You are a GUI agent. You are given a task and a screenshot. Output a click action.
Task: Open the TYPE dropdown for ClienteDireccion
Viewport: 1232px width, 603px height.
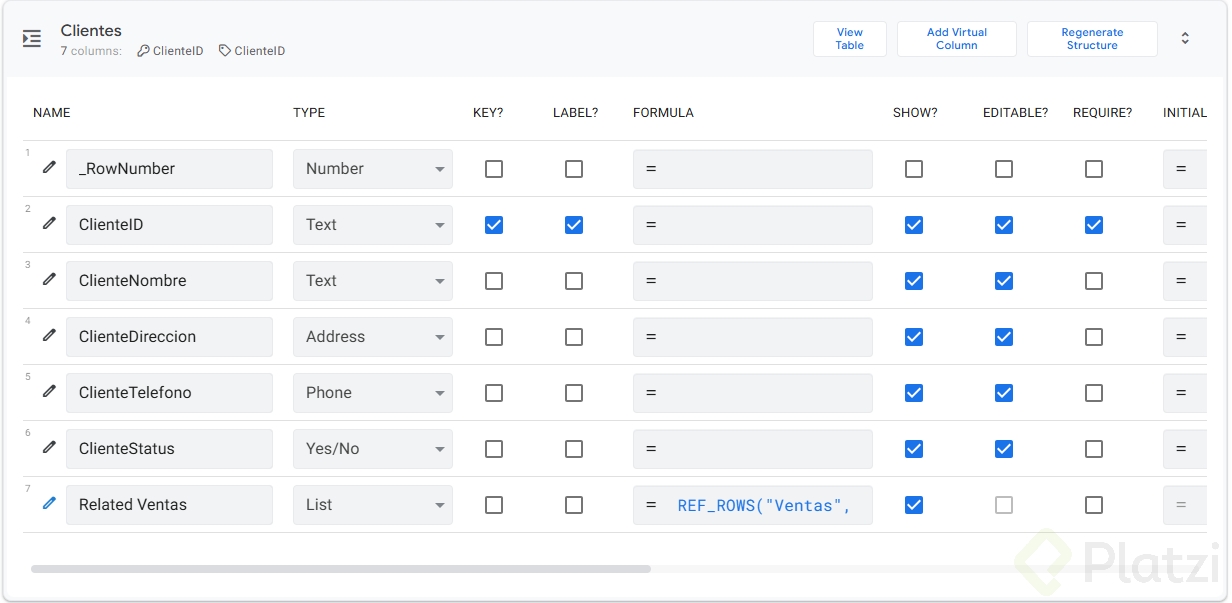click(x=372, y=337)
